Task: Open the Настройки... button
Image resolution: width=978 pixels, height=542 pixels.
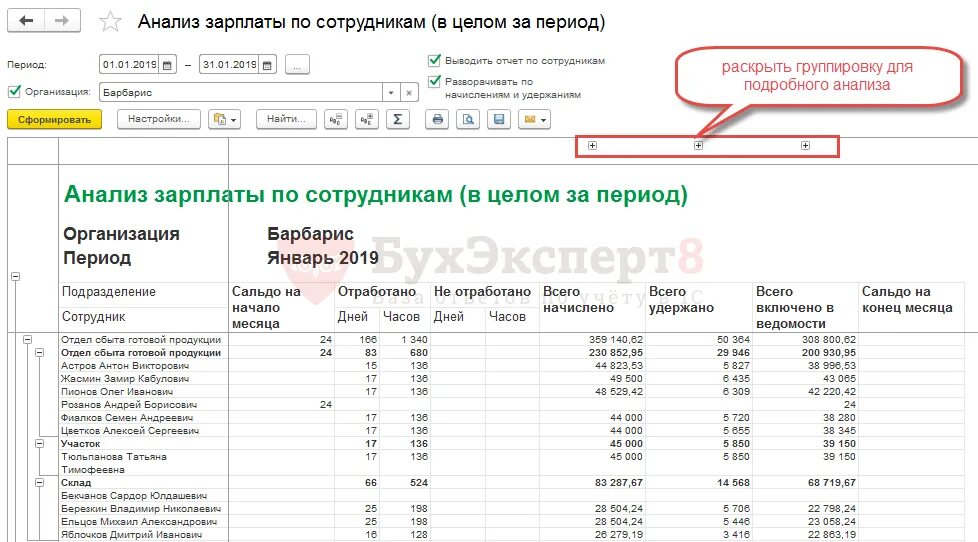Action: coord(158,119)
